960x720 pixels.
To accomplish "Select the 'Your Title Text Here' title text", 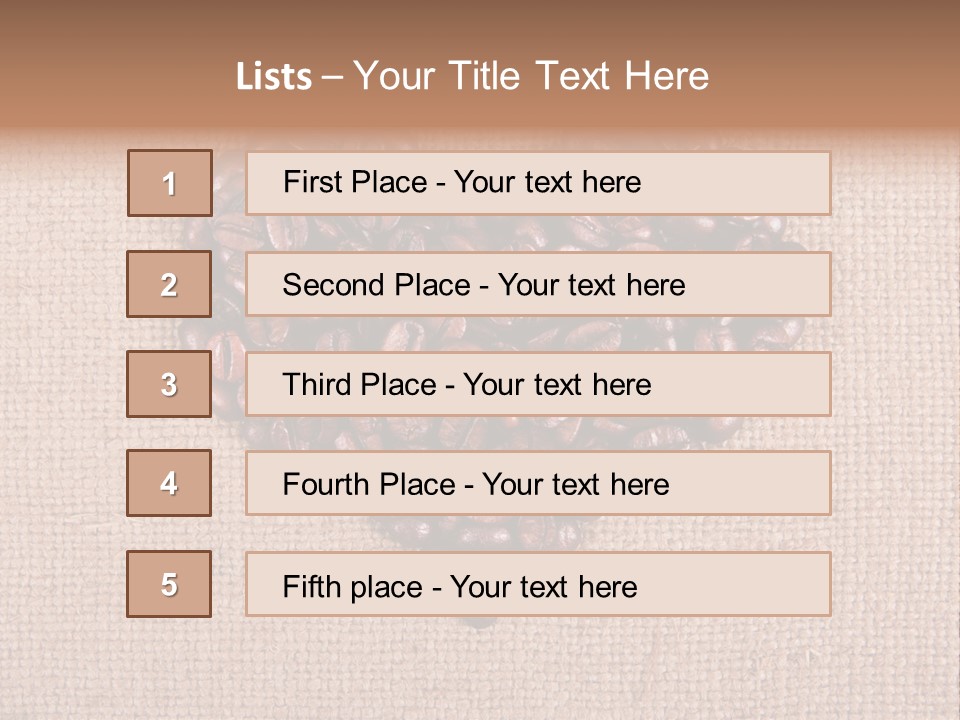I will tap(531, 76).
